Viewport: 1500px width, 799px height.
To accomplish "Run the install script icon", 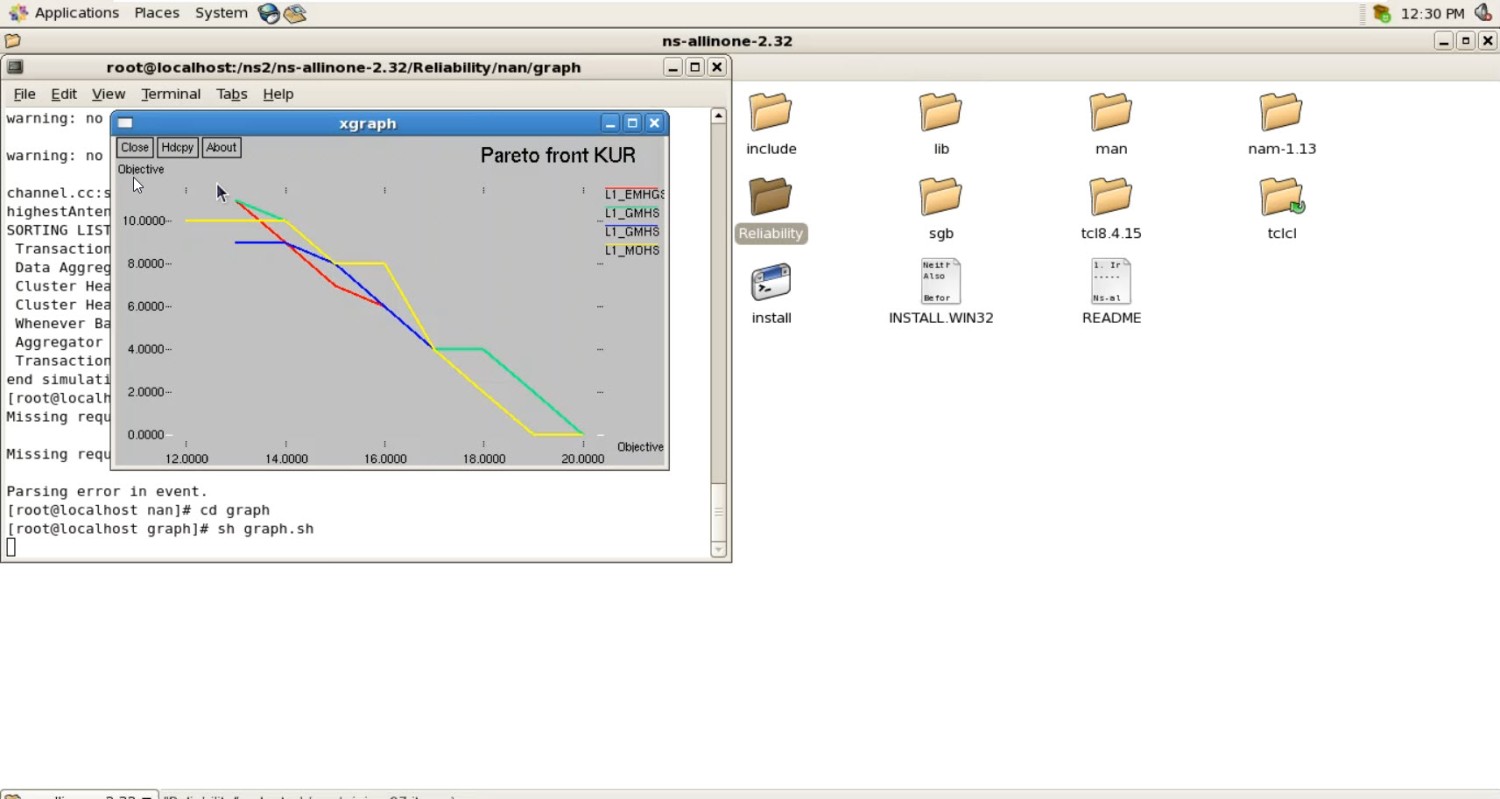I will pyautogui.click(x=770, y=282).
